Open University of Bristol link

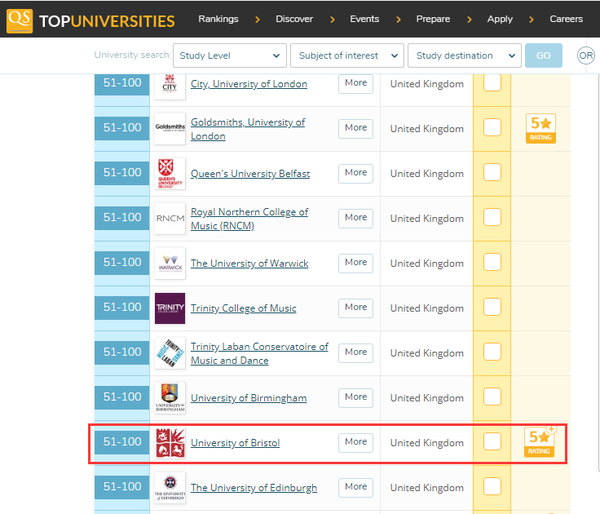235,443
